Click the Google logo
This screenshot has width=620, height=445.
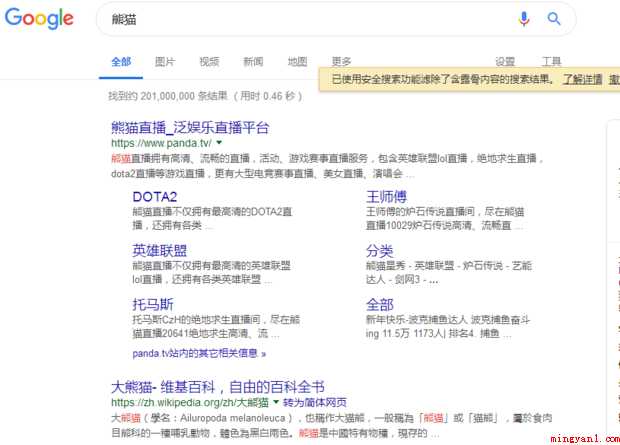[39, 18]
